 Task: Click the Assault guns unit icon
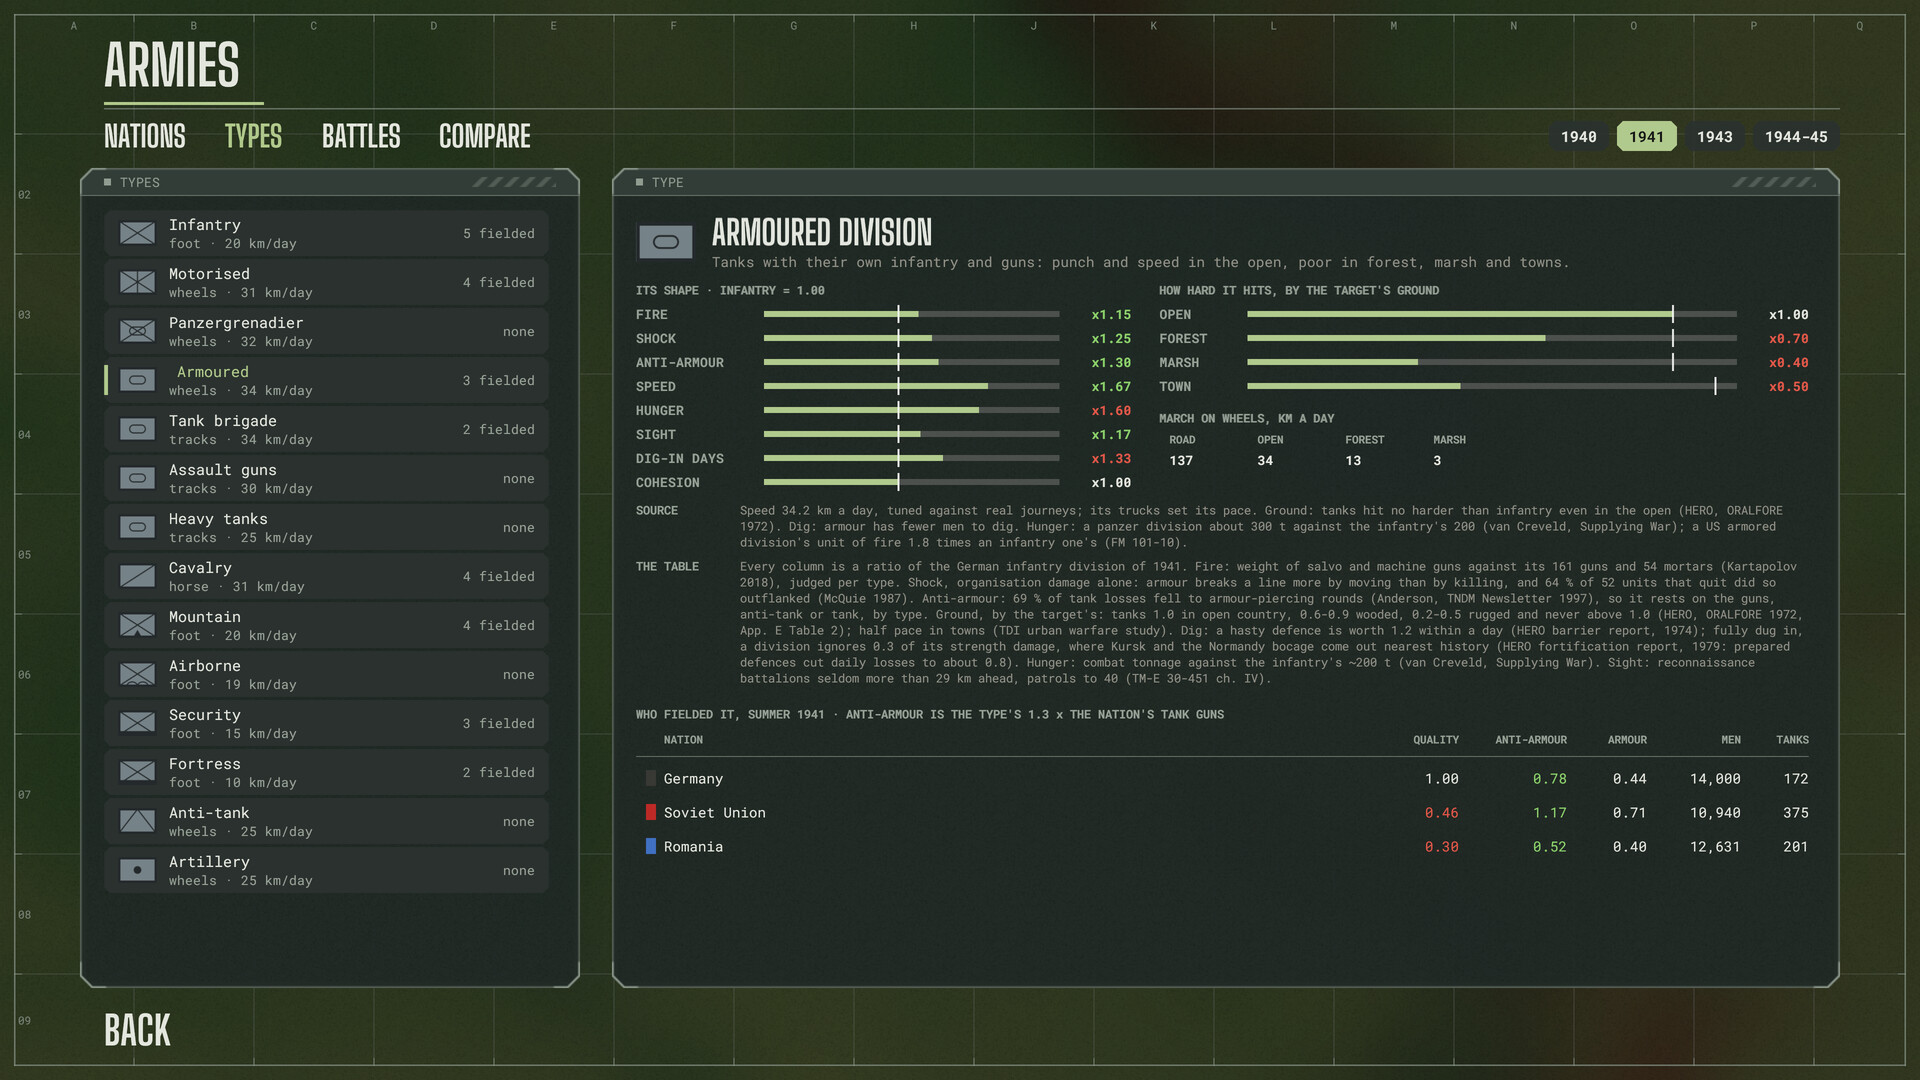tap(137, 478)
